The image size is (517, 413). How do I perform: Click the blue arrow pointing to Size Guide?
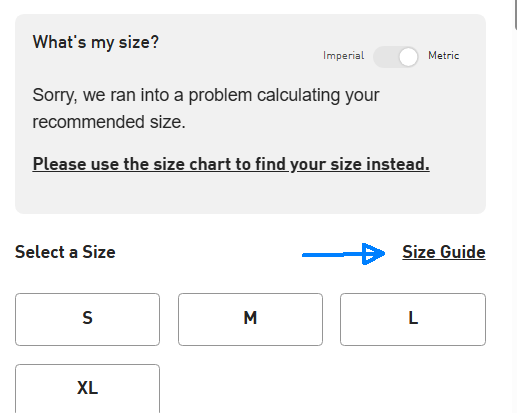[343, 254]
